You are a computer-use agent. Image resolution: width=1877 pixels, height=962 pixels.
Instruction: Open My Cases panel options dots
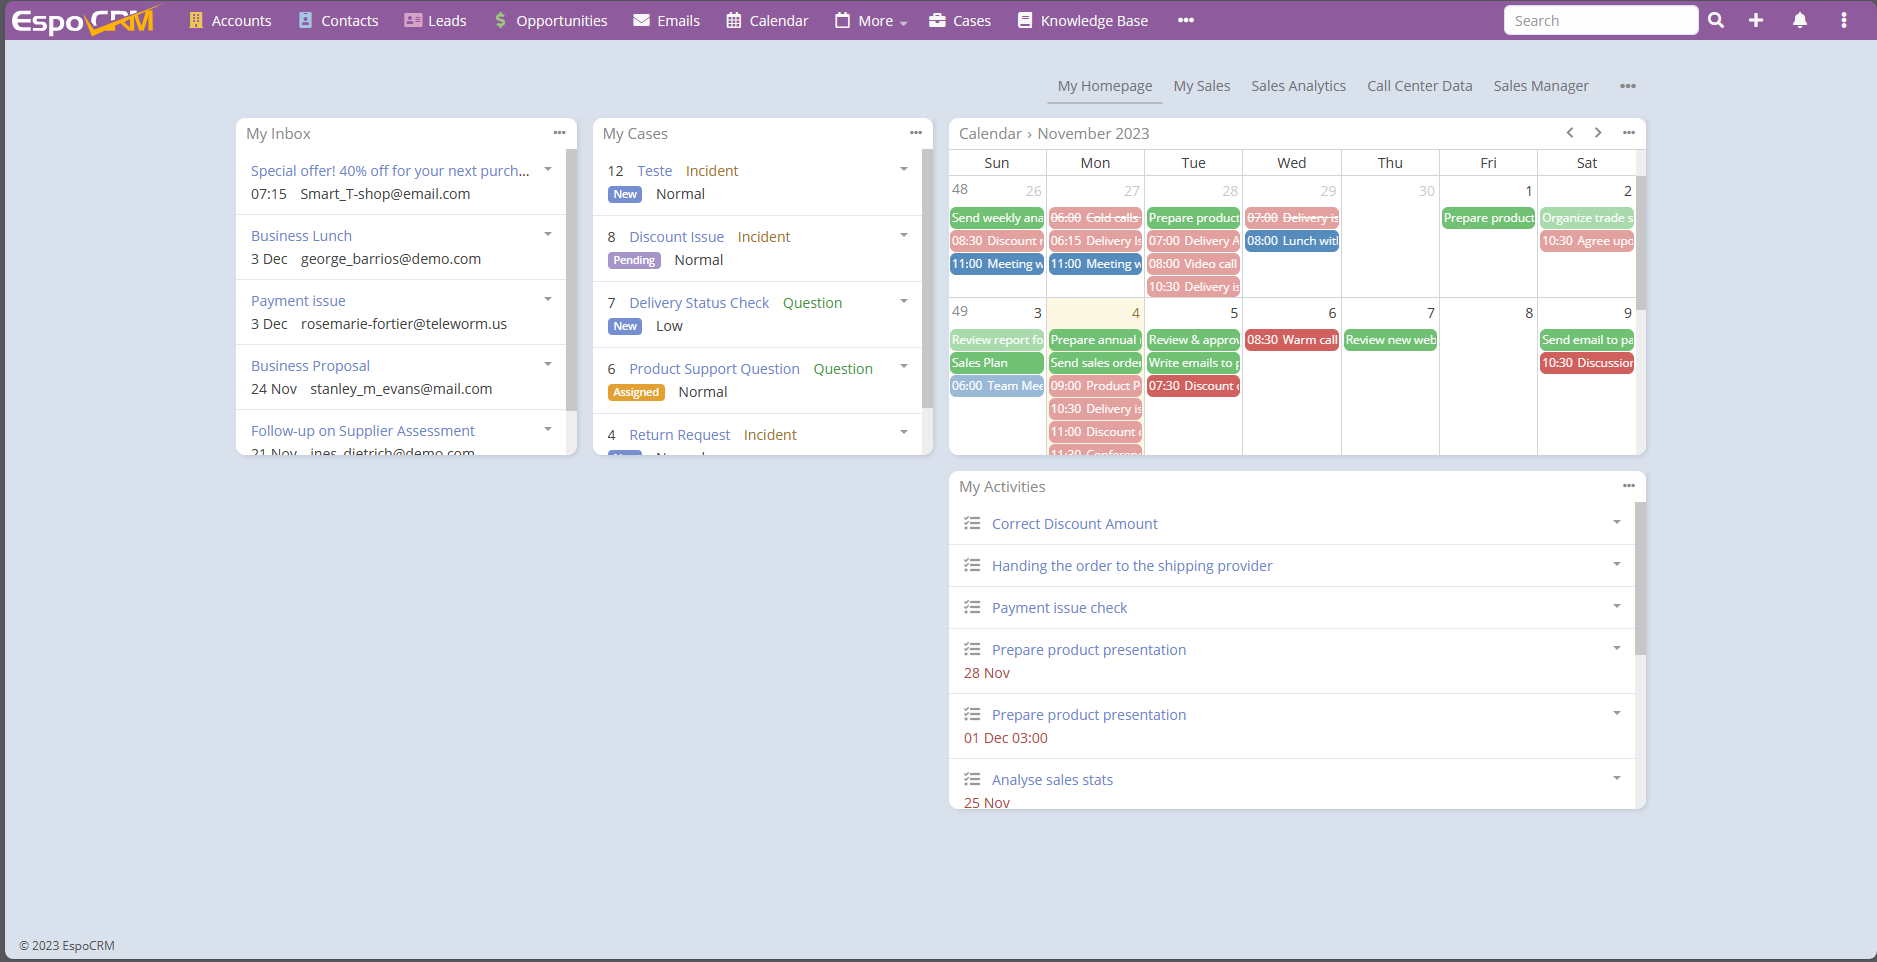click(915, 133)
